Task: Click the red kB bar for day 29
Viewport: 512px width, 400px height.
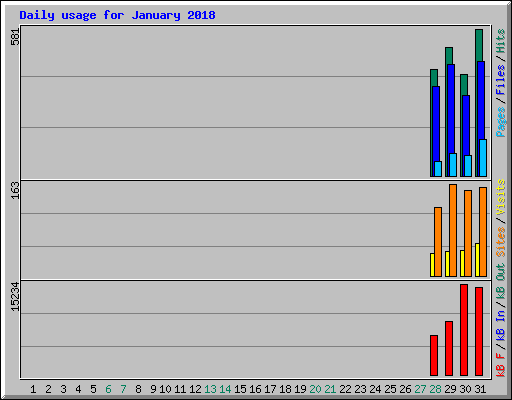Action: click(449, 349)
